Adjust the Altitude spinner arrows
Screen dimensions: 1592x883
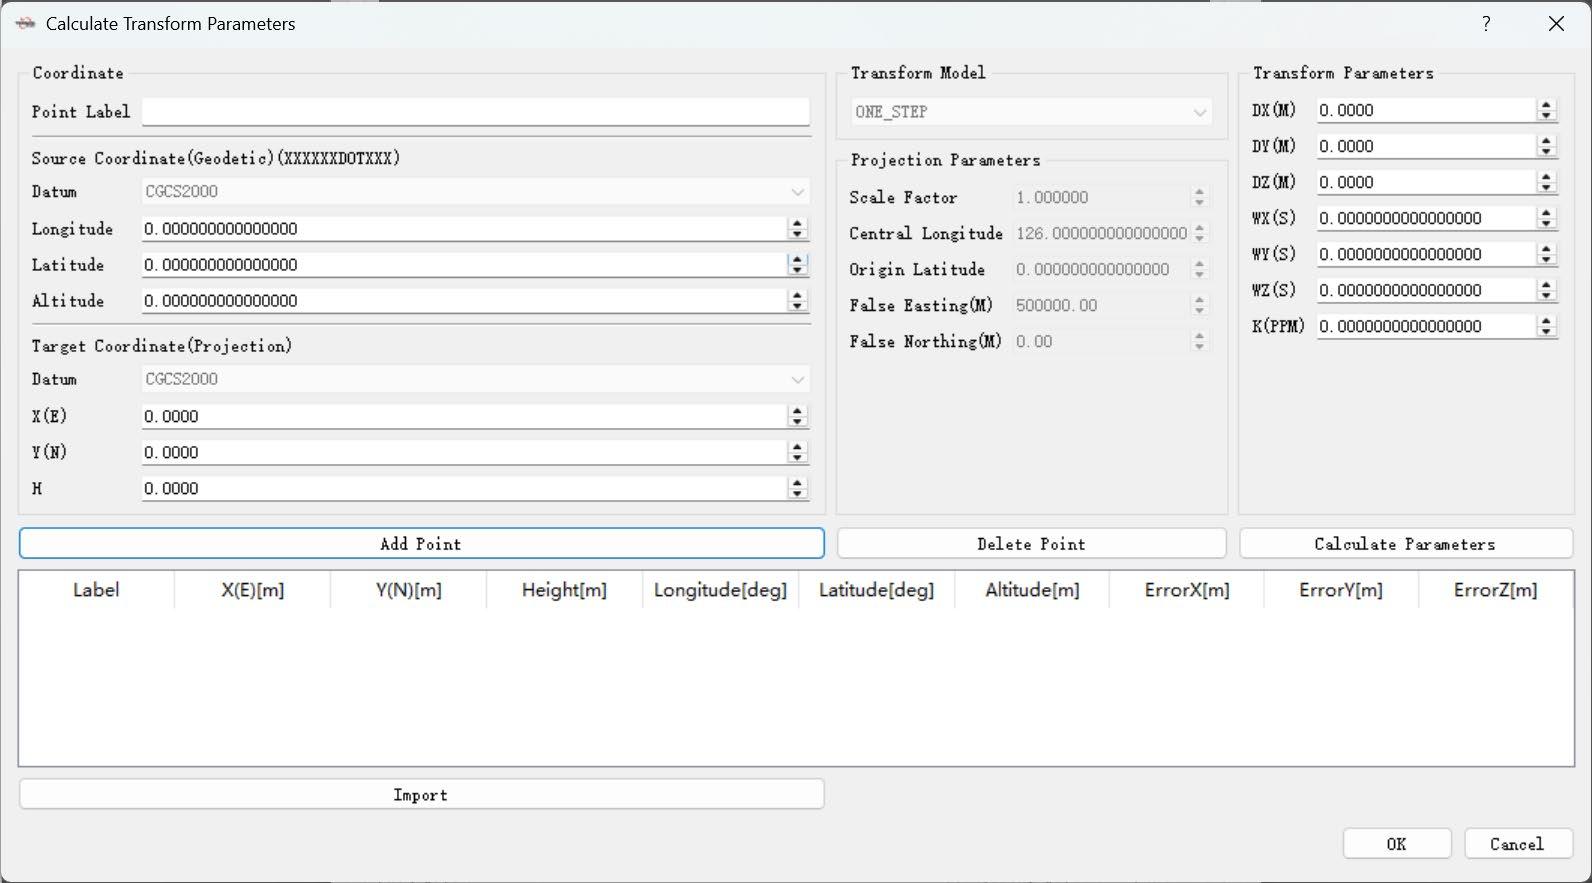pyautogui.click(x=797, y=301)
